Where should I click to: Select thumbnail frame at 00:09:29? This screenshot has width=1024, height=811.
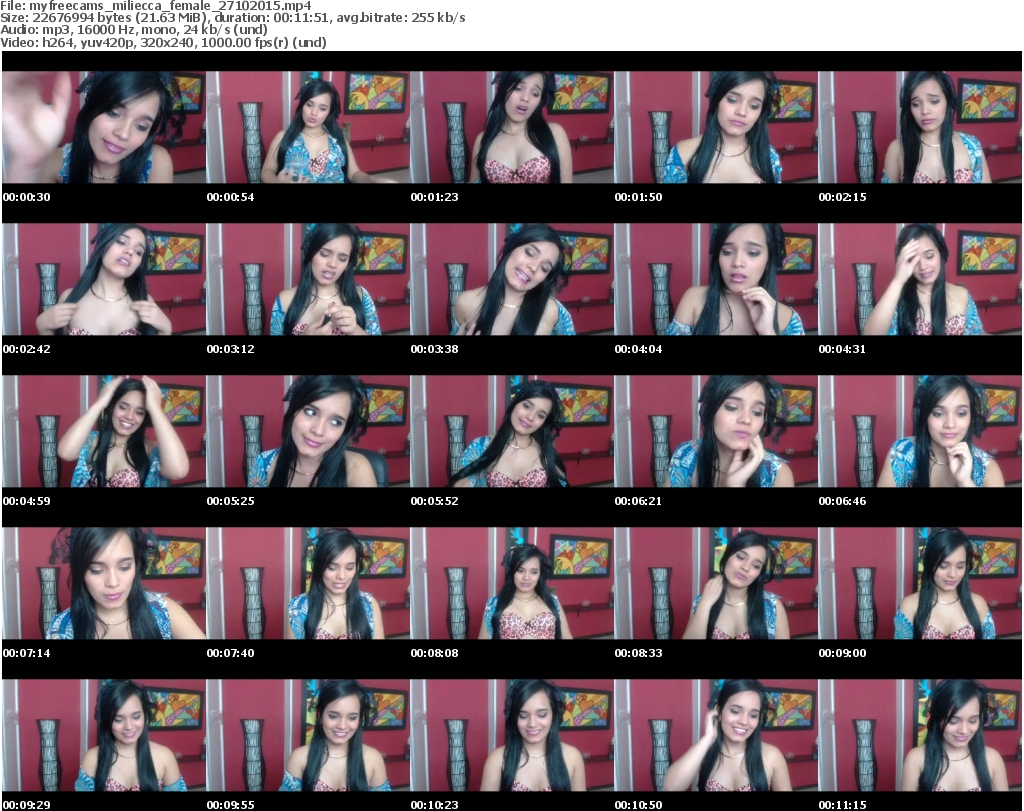[104, 736]
